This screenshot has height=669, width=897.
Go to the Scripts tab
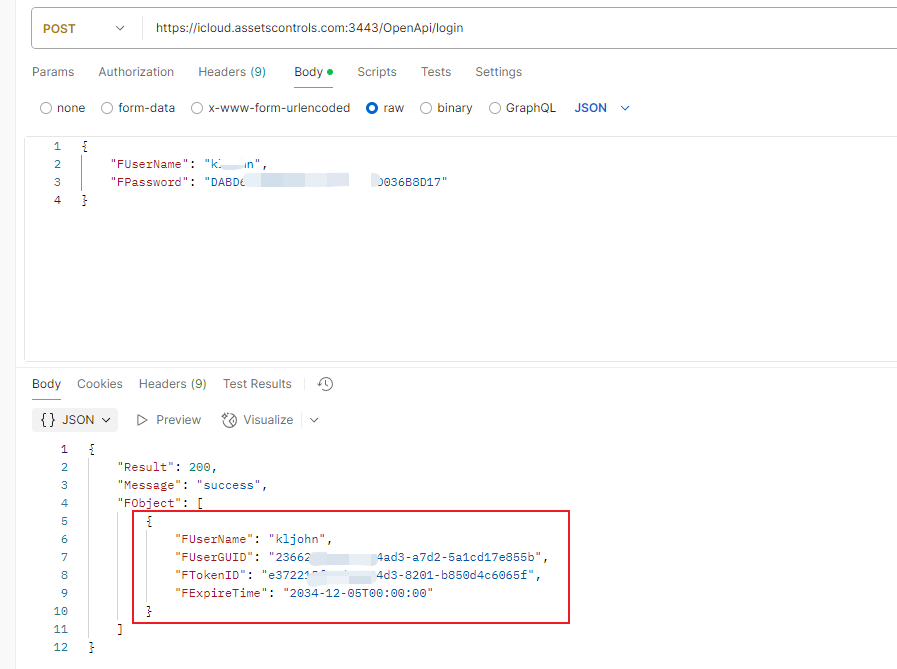[x=377, y=72]
